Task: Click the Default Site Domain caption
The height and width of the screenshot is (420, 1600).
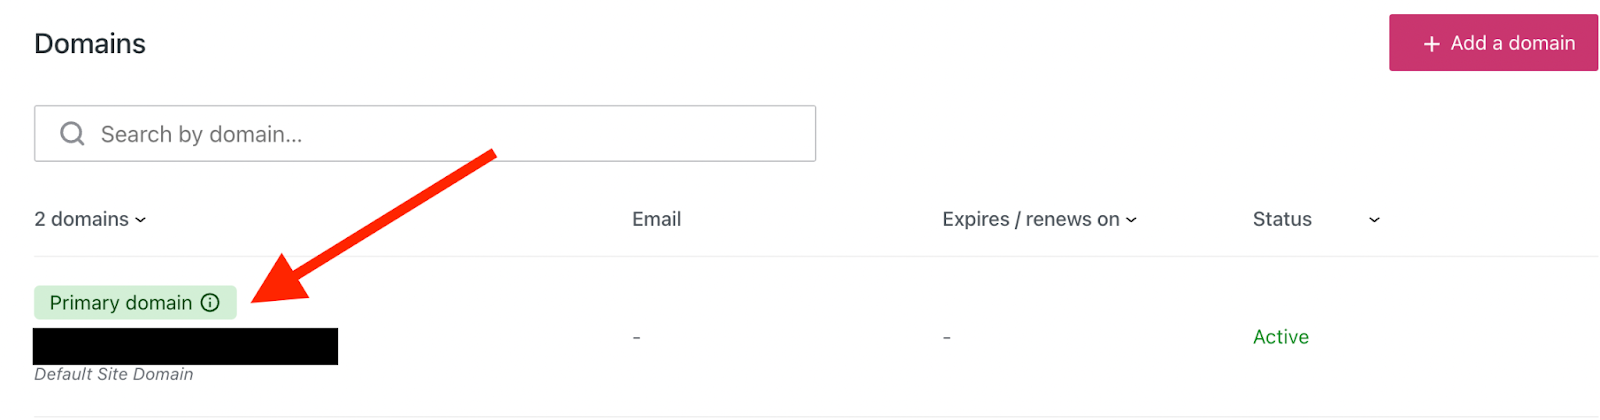Action: 113,374
